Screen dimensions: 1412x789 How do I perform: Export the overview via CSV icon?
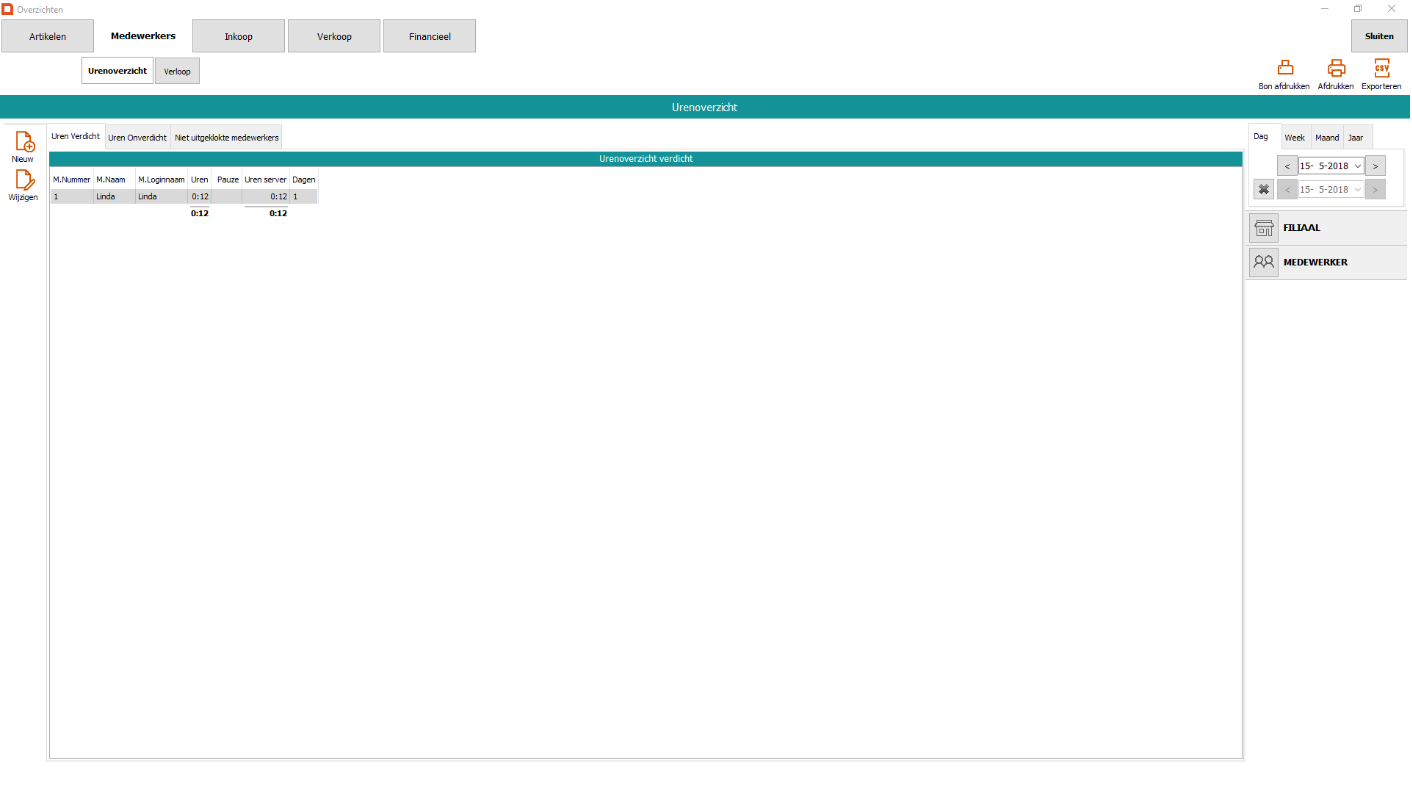[x=1381, y=68]
